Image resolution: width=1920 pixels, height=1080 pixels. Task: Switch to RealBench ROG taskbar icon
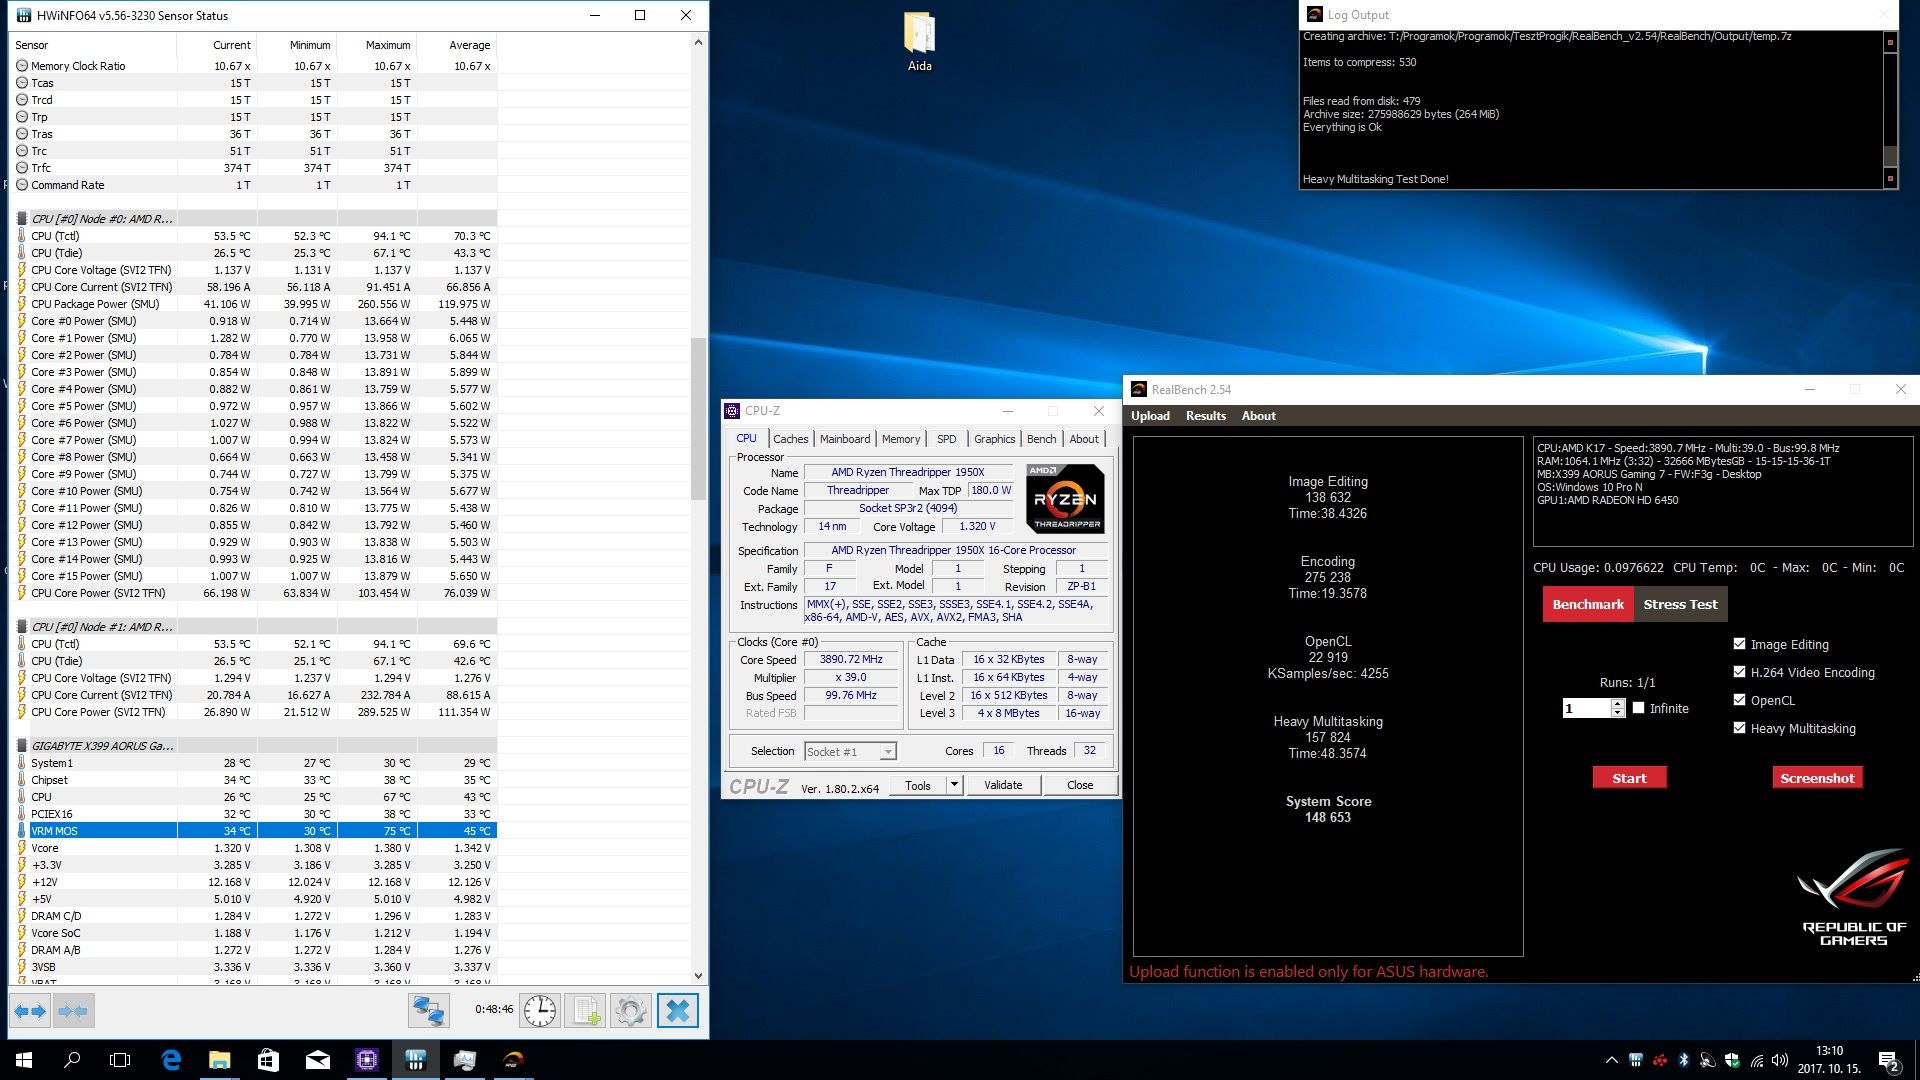[x=513, y=1060]
